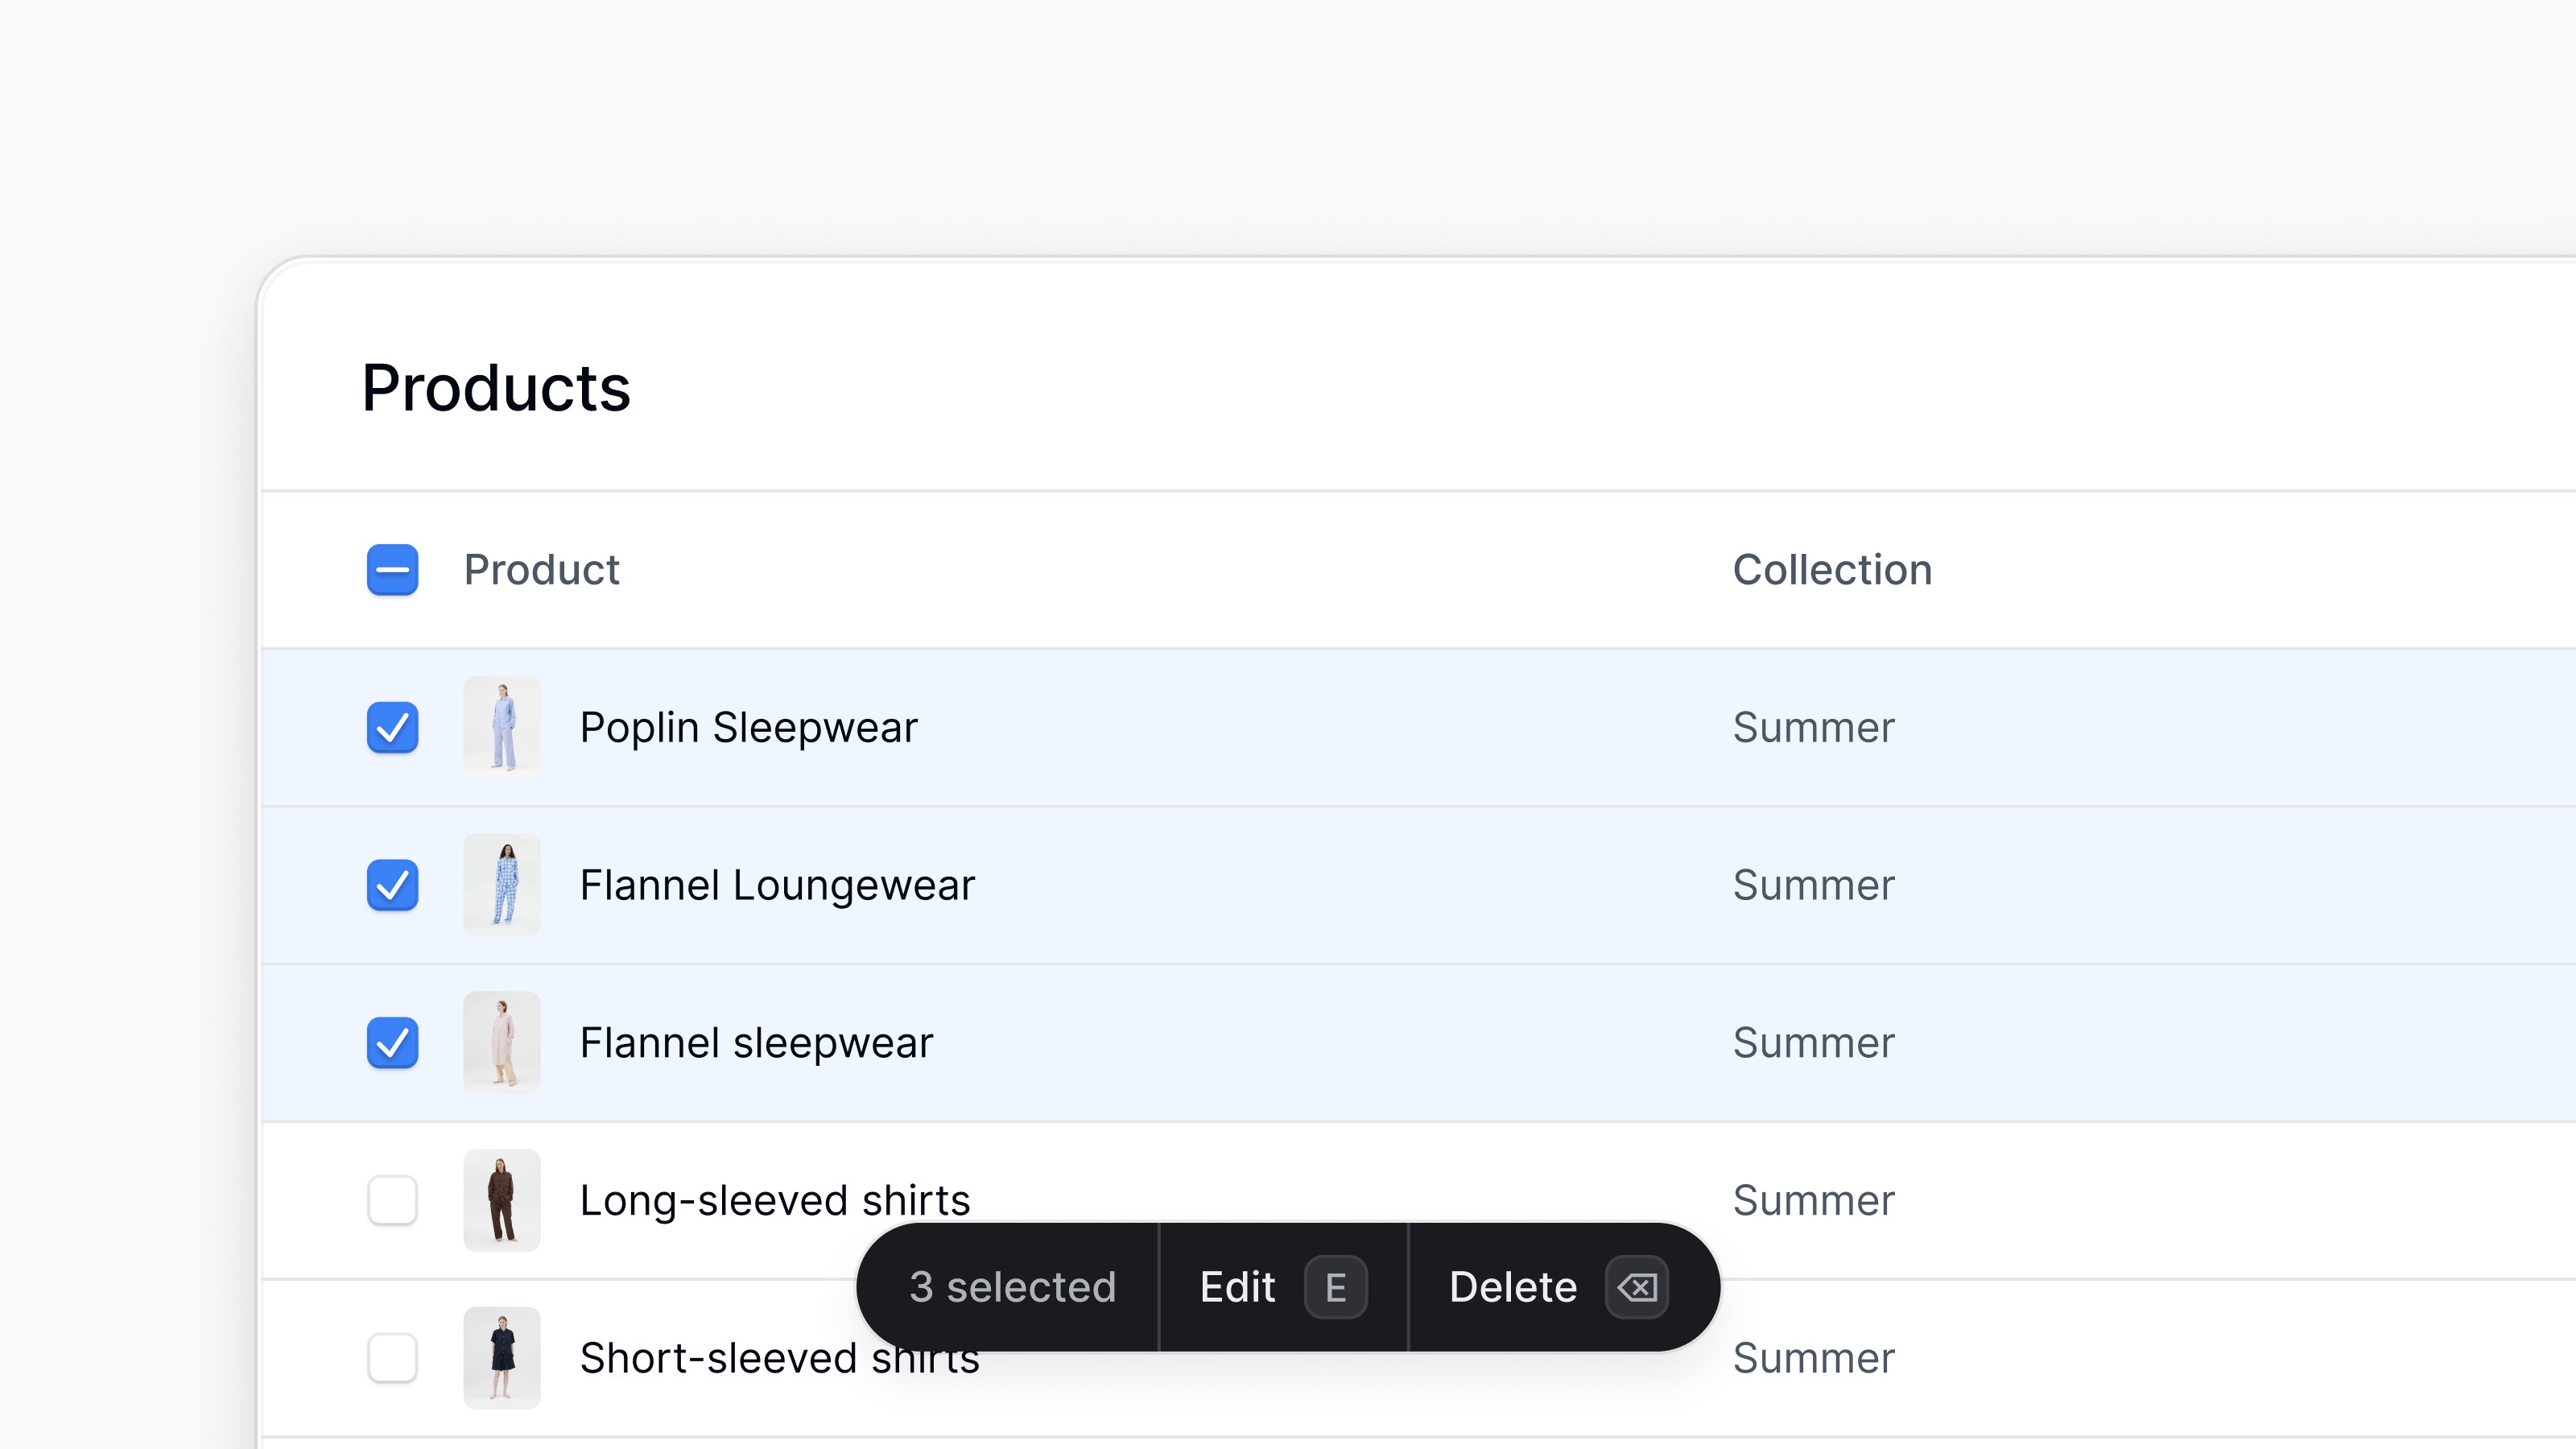The height and width of the screenshot is (1449, 2576).
Task: Open the Poplin Sleepwear product thumbnail
Action: [502, 727]
